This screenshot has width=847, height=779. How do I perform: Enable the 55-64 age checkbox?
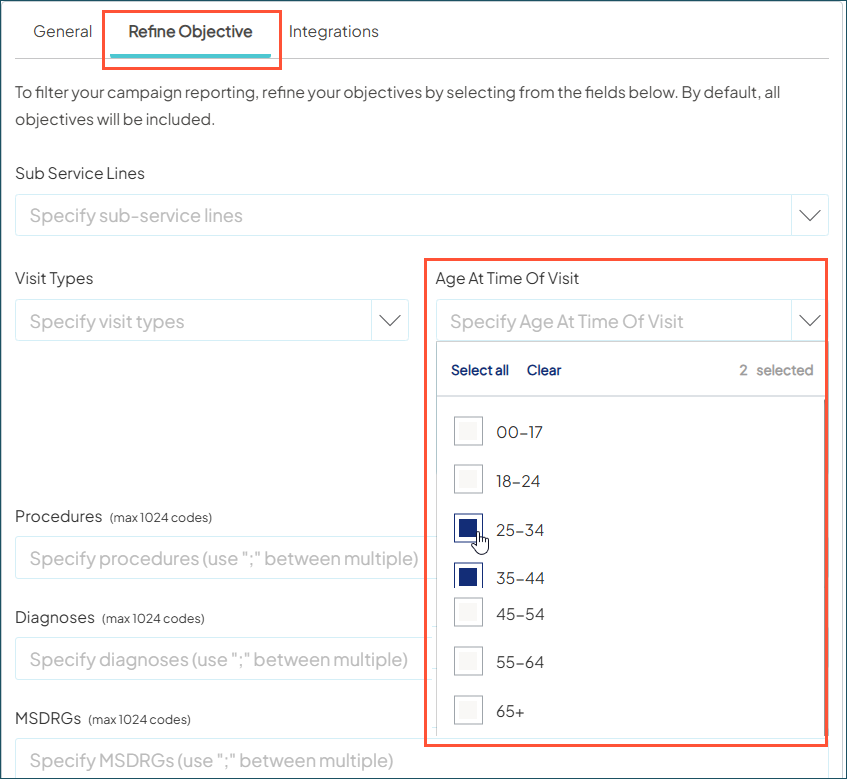468,661
